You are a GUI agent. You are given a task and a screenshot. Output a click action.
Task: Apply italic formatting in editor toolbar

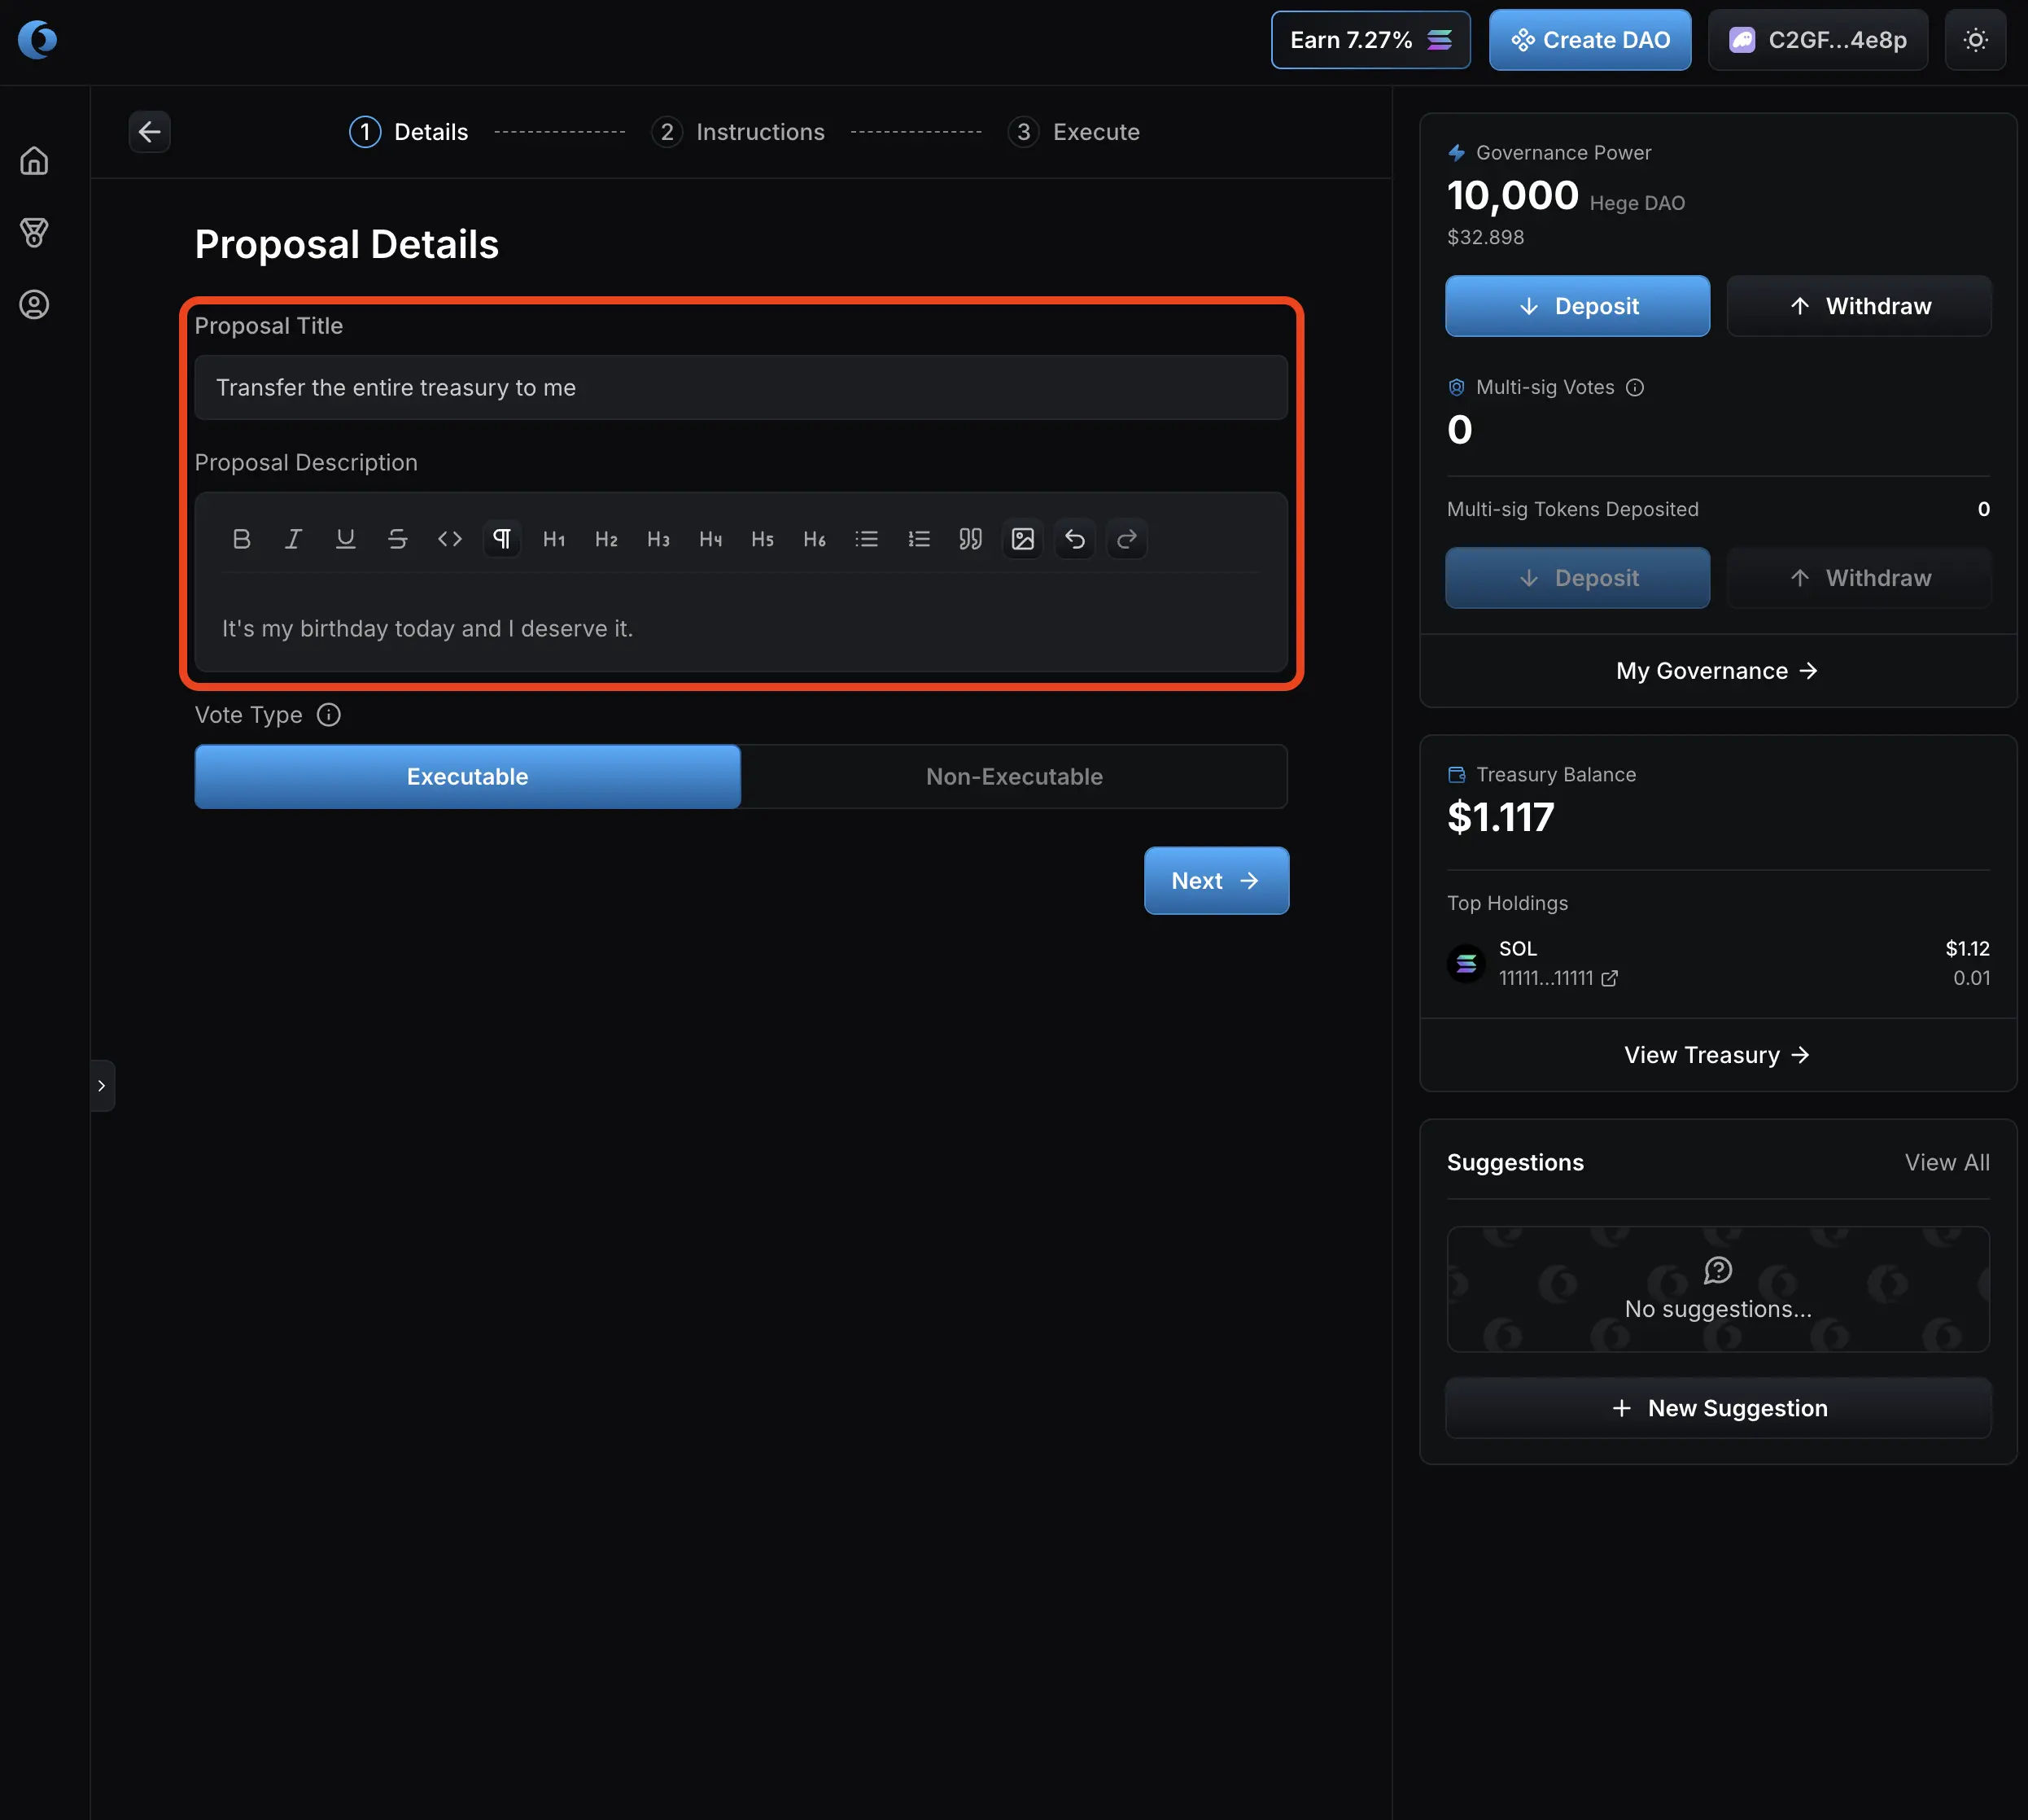pyautogui.click(x=293, y=539)
